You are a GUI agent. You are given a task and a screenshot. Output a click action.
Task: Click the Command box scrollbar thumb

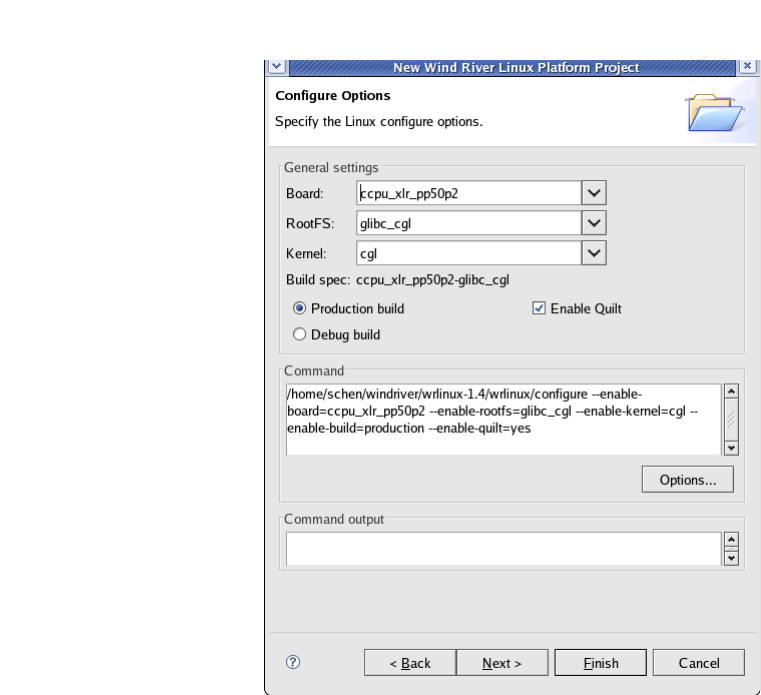coord(731,420)
